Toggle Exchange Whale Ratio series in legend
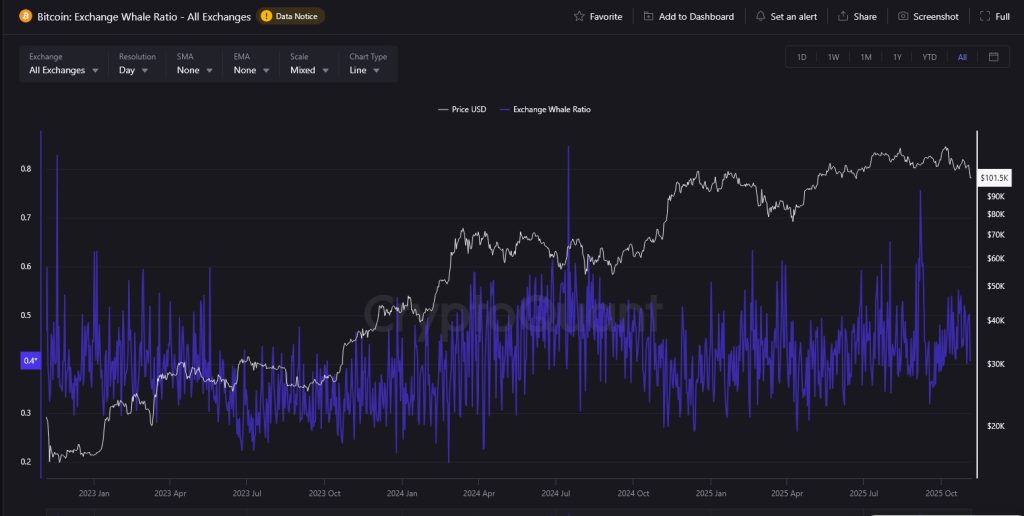The height and width of the screenshot is (516, 1024). [545, 109]
